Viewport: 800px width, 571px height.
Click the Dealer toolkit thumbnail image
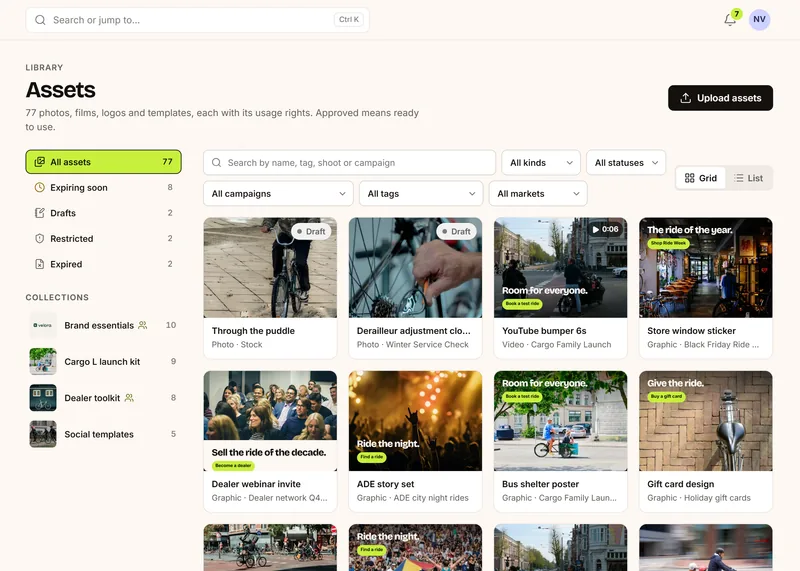(x=43, y=398)
